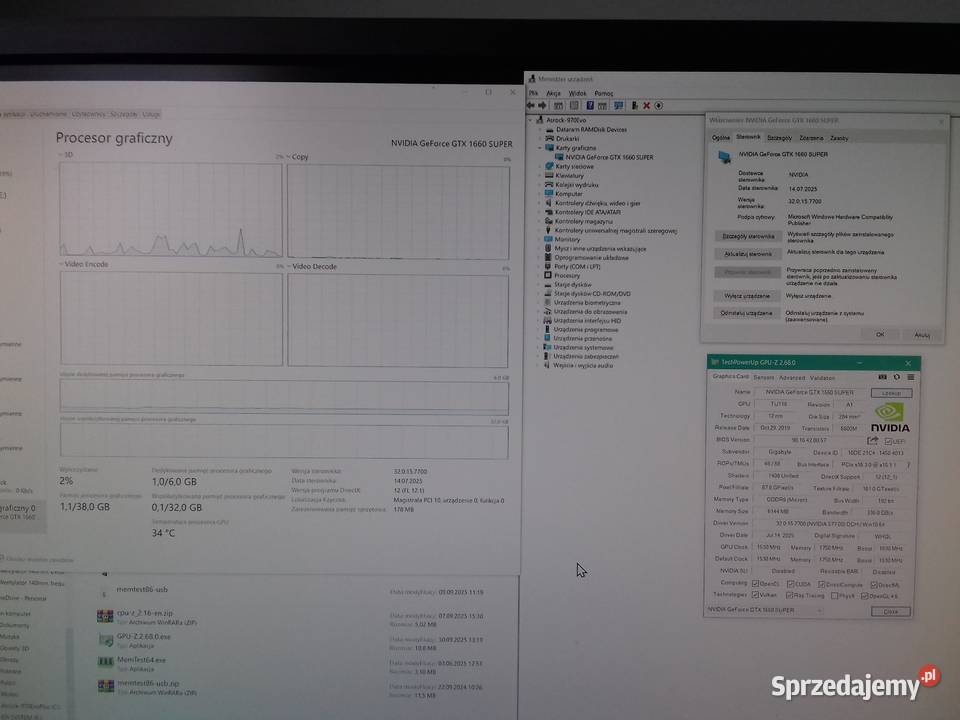Click the back arrow in Device Manager toolbar
Viewport: 960px width, 720px height.
[532, 105]
